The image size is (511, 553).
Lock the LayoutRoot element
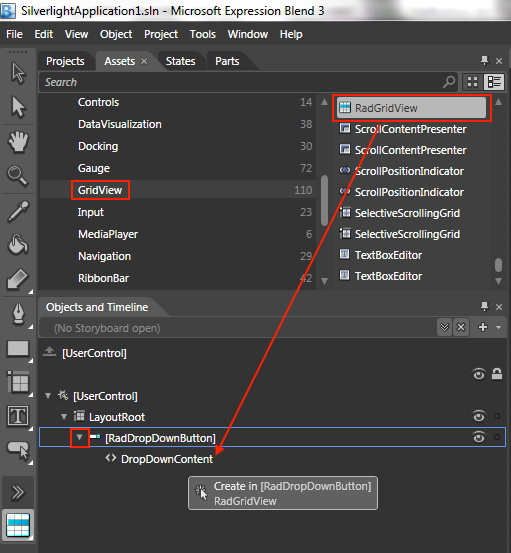pyautogui.click(x=497, y=417)
